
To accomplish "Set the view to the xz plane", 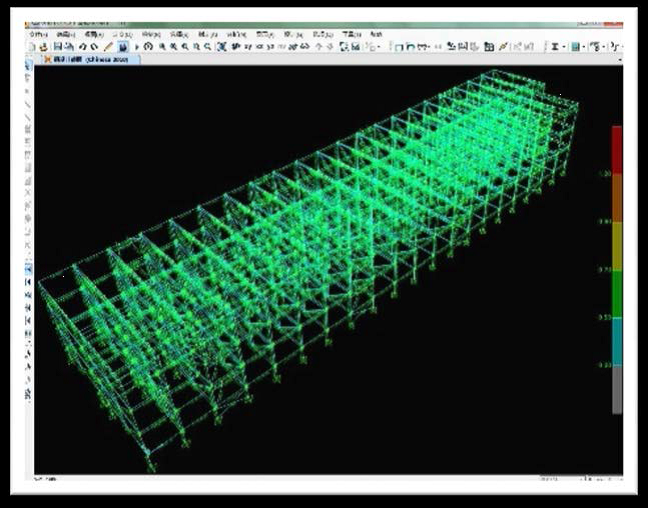I will tap(259, 47).
